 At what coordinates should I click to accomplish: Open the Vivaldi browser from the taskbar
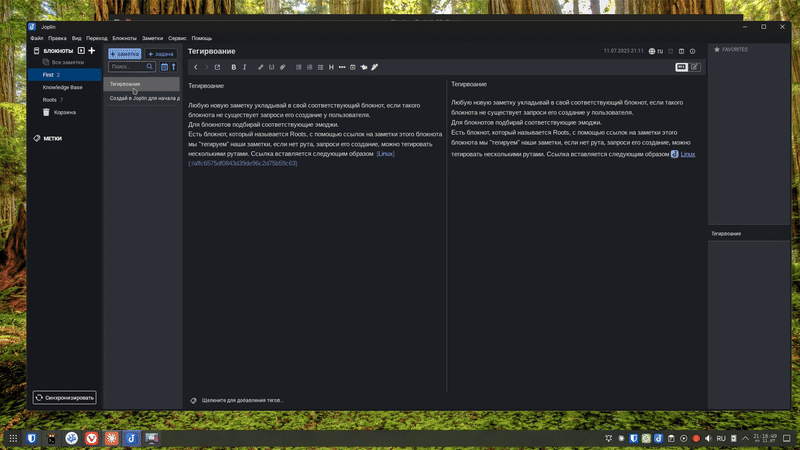click(x=91, y=438)
